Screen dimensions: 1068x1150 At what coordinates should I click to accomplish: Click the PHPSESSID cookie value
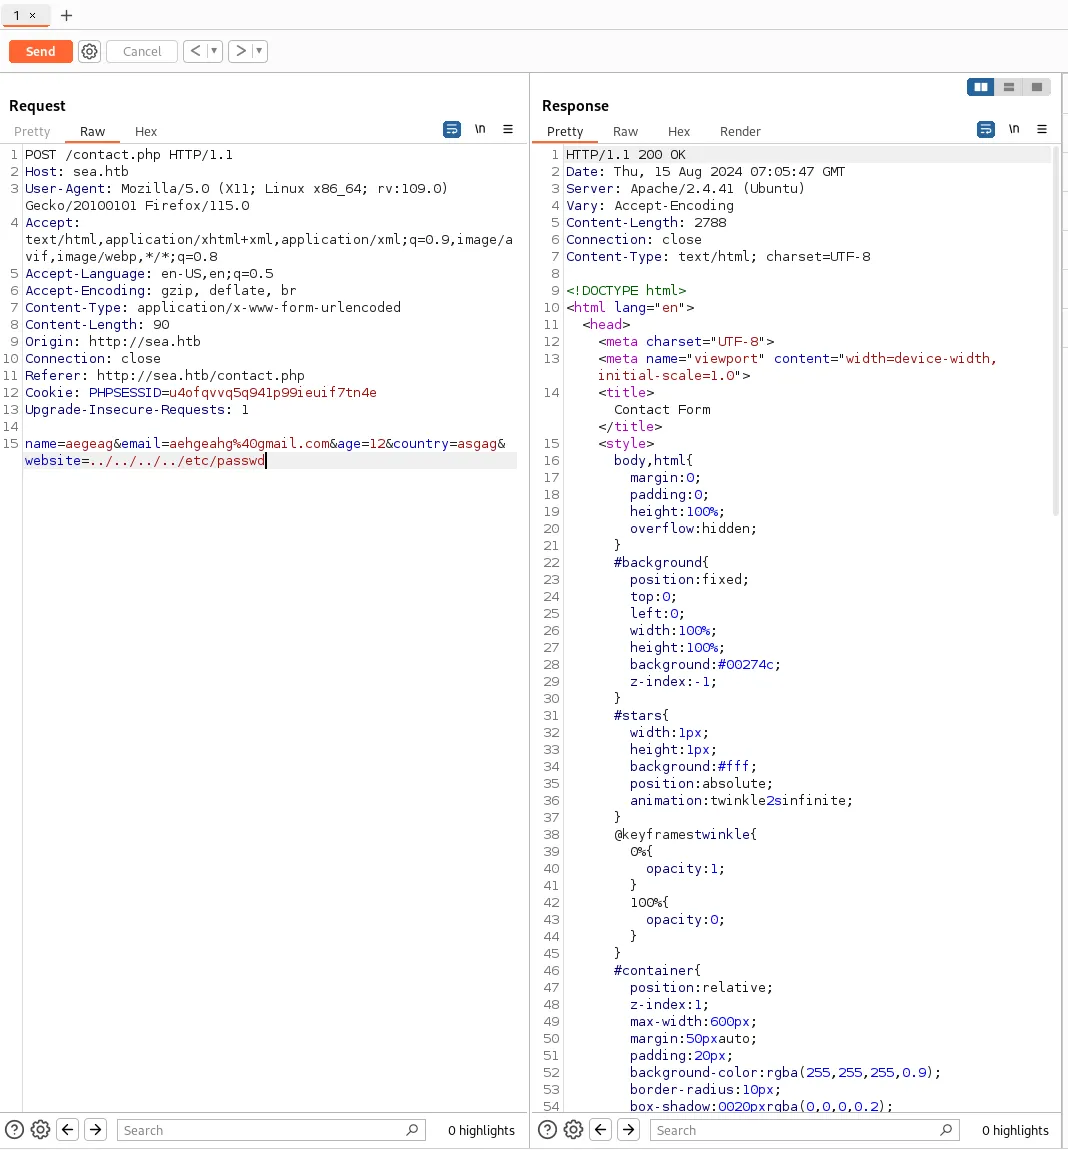tap(273, 393)
